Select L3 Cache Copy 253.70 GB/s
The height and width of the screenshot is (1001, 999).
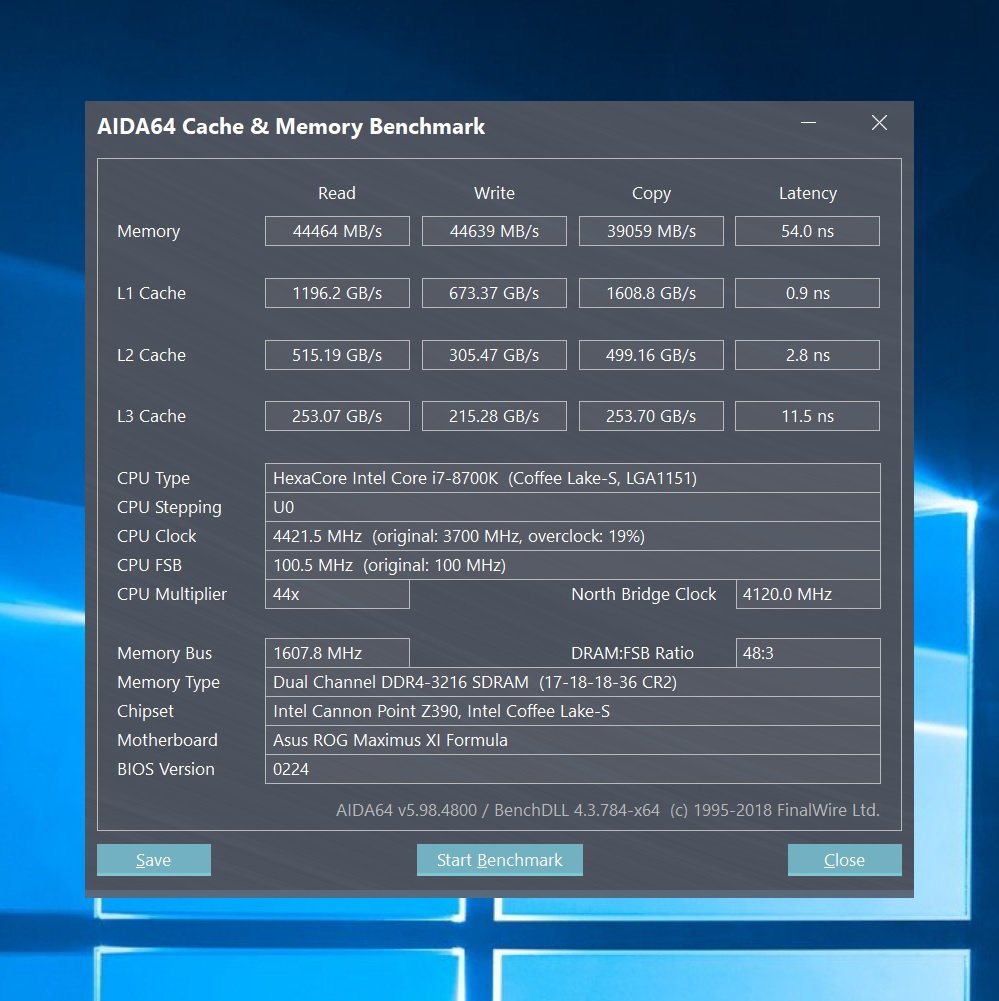point(651,416)
